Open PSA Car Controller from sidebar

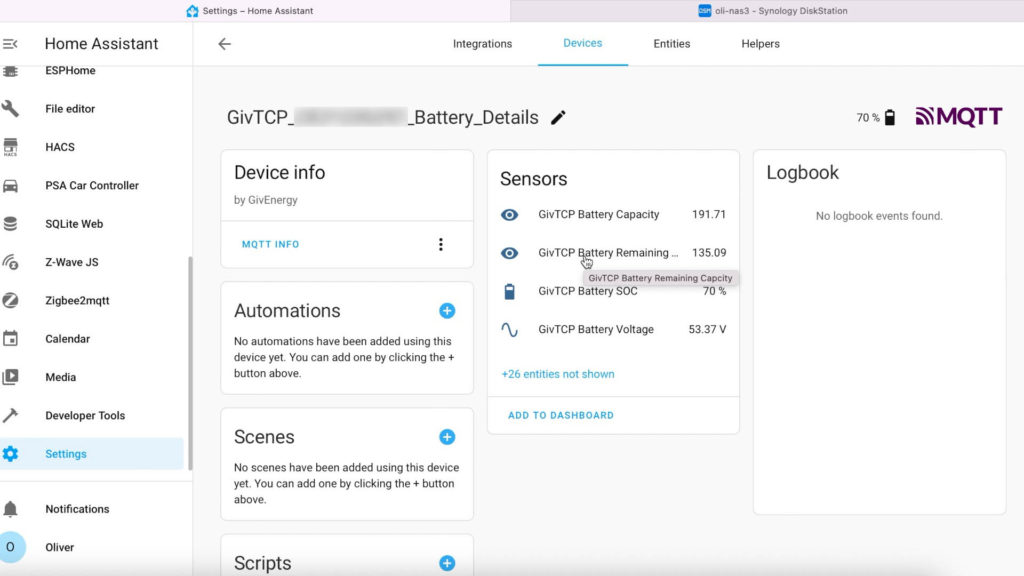click(91, 185)
